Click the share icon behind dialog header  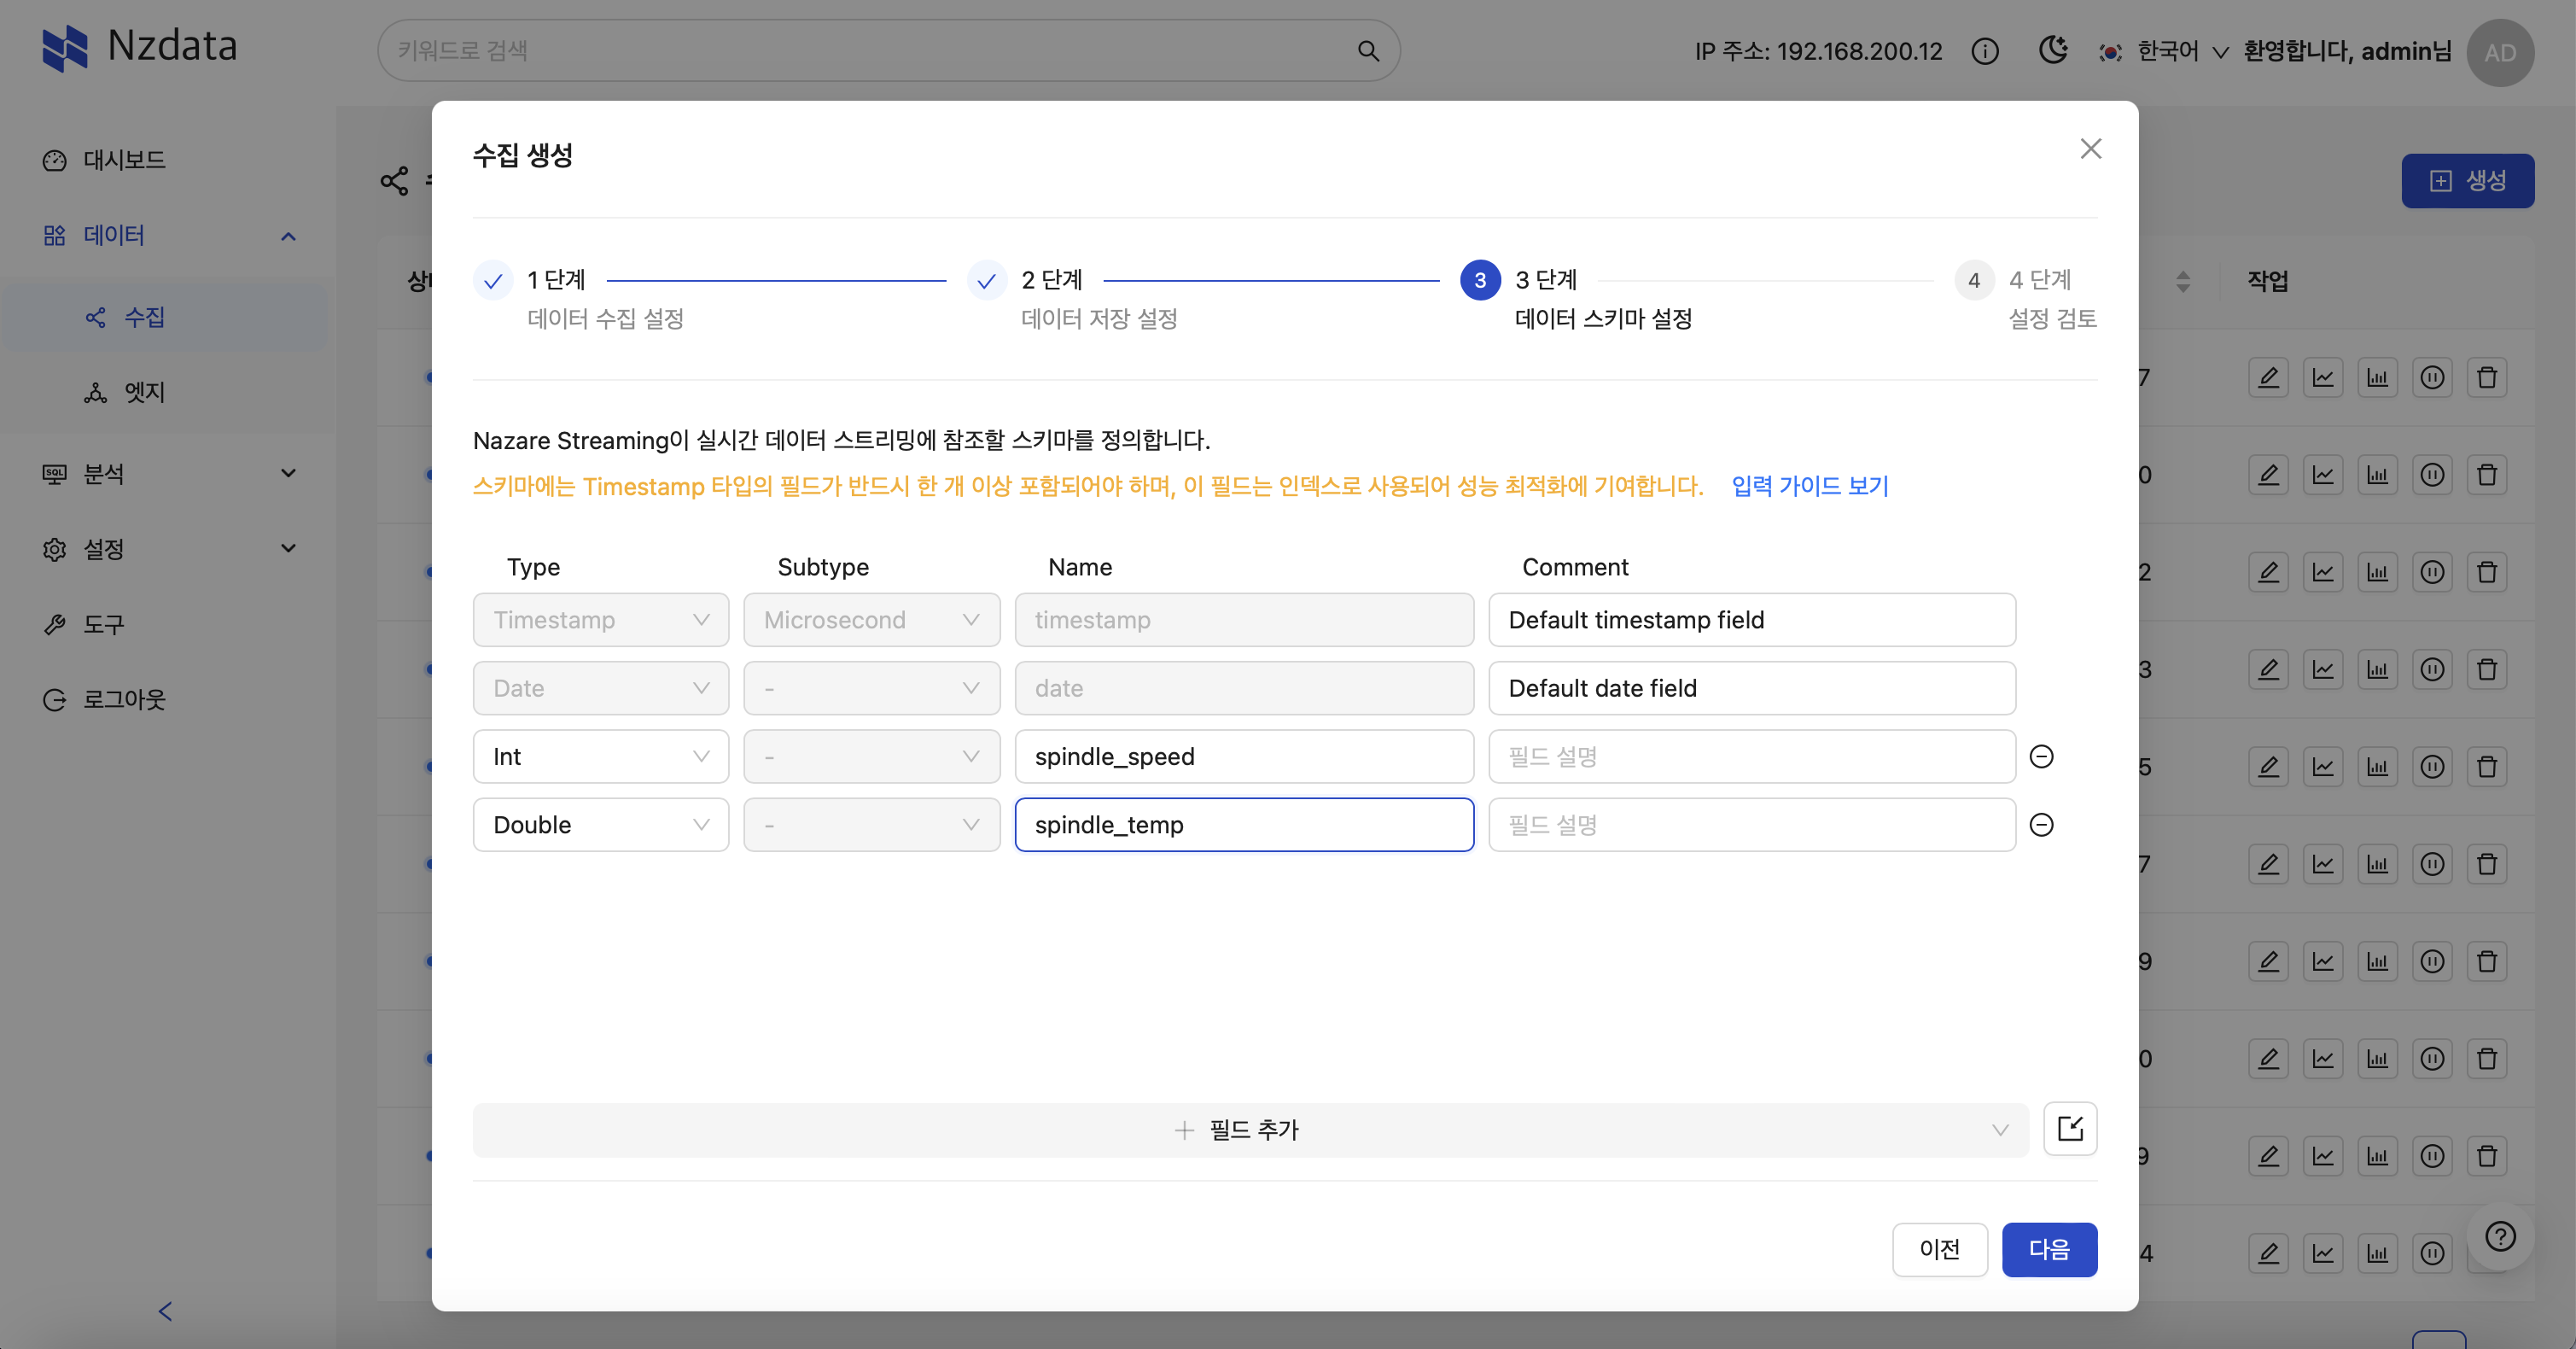point(394,181)
